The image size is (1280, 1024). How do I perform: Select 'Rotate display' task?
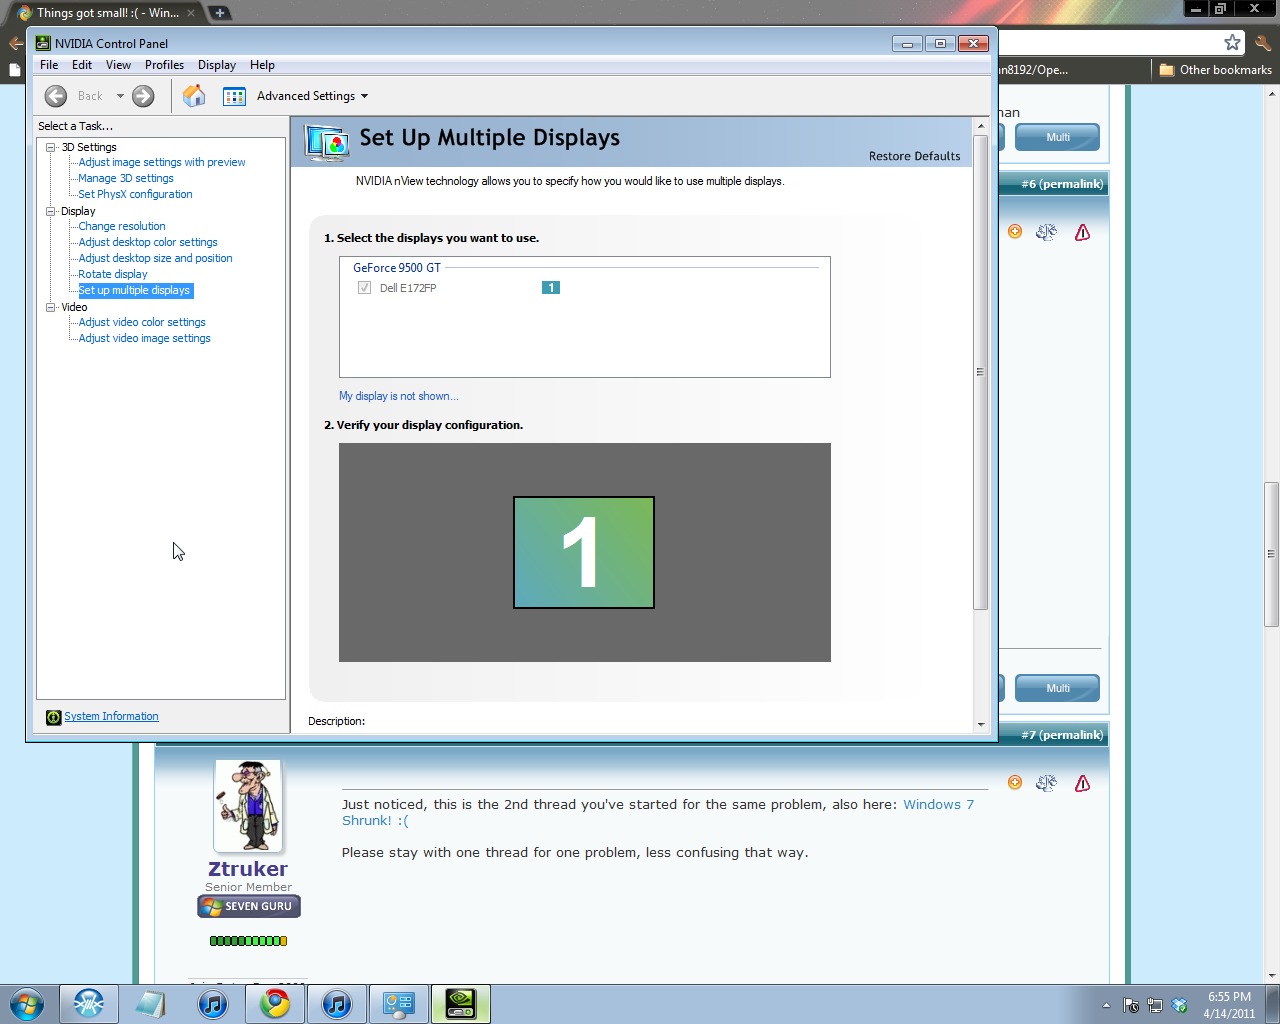point(113,274)
